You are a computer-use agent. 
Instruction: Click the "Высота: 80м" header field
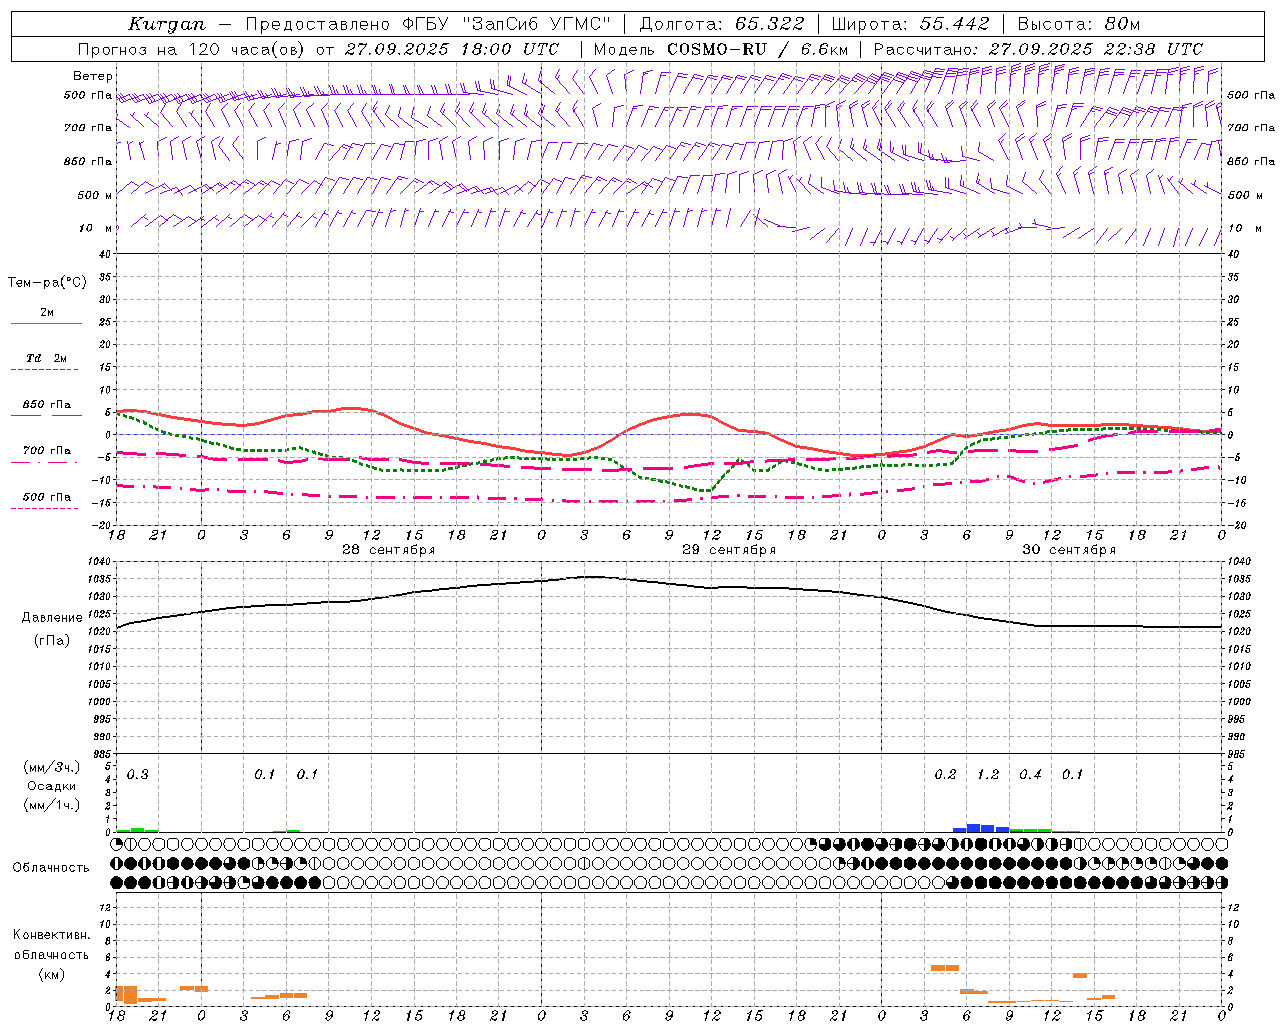[x=1078, y=24]
